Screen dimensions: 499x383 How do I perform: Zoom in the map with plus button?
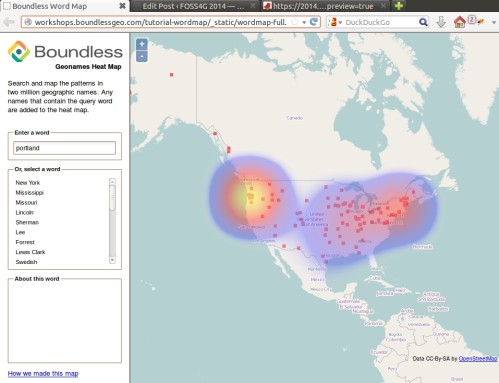(142, 44)
